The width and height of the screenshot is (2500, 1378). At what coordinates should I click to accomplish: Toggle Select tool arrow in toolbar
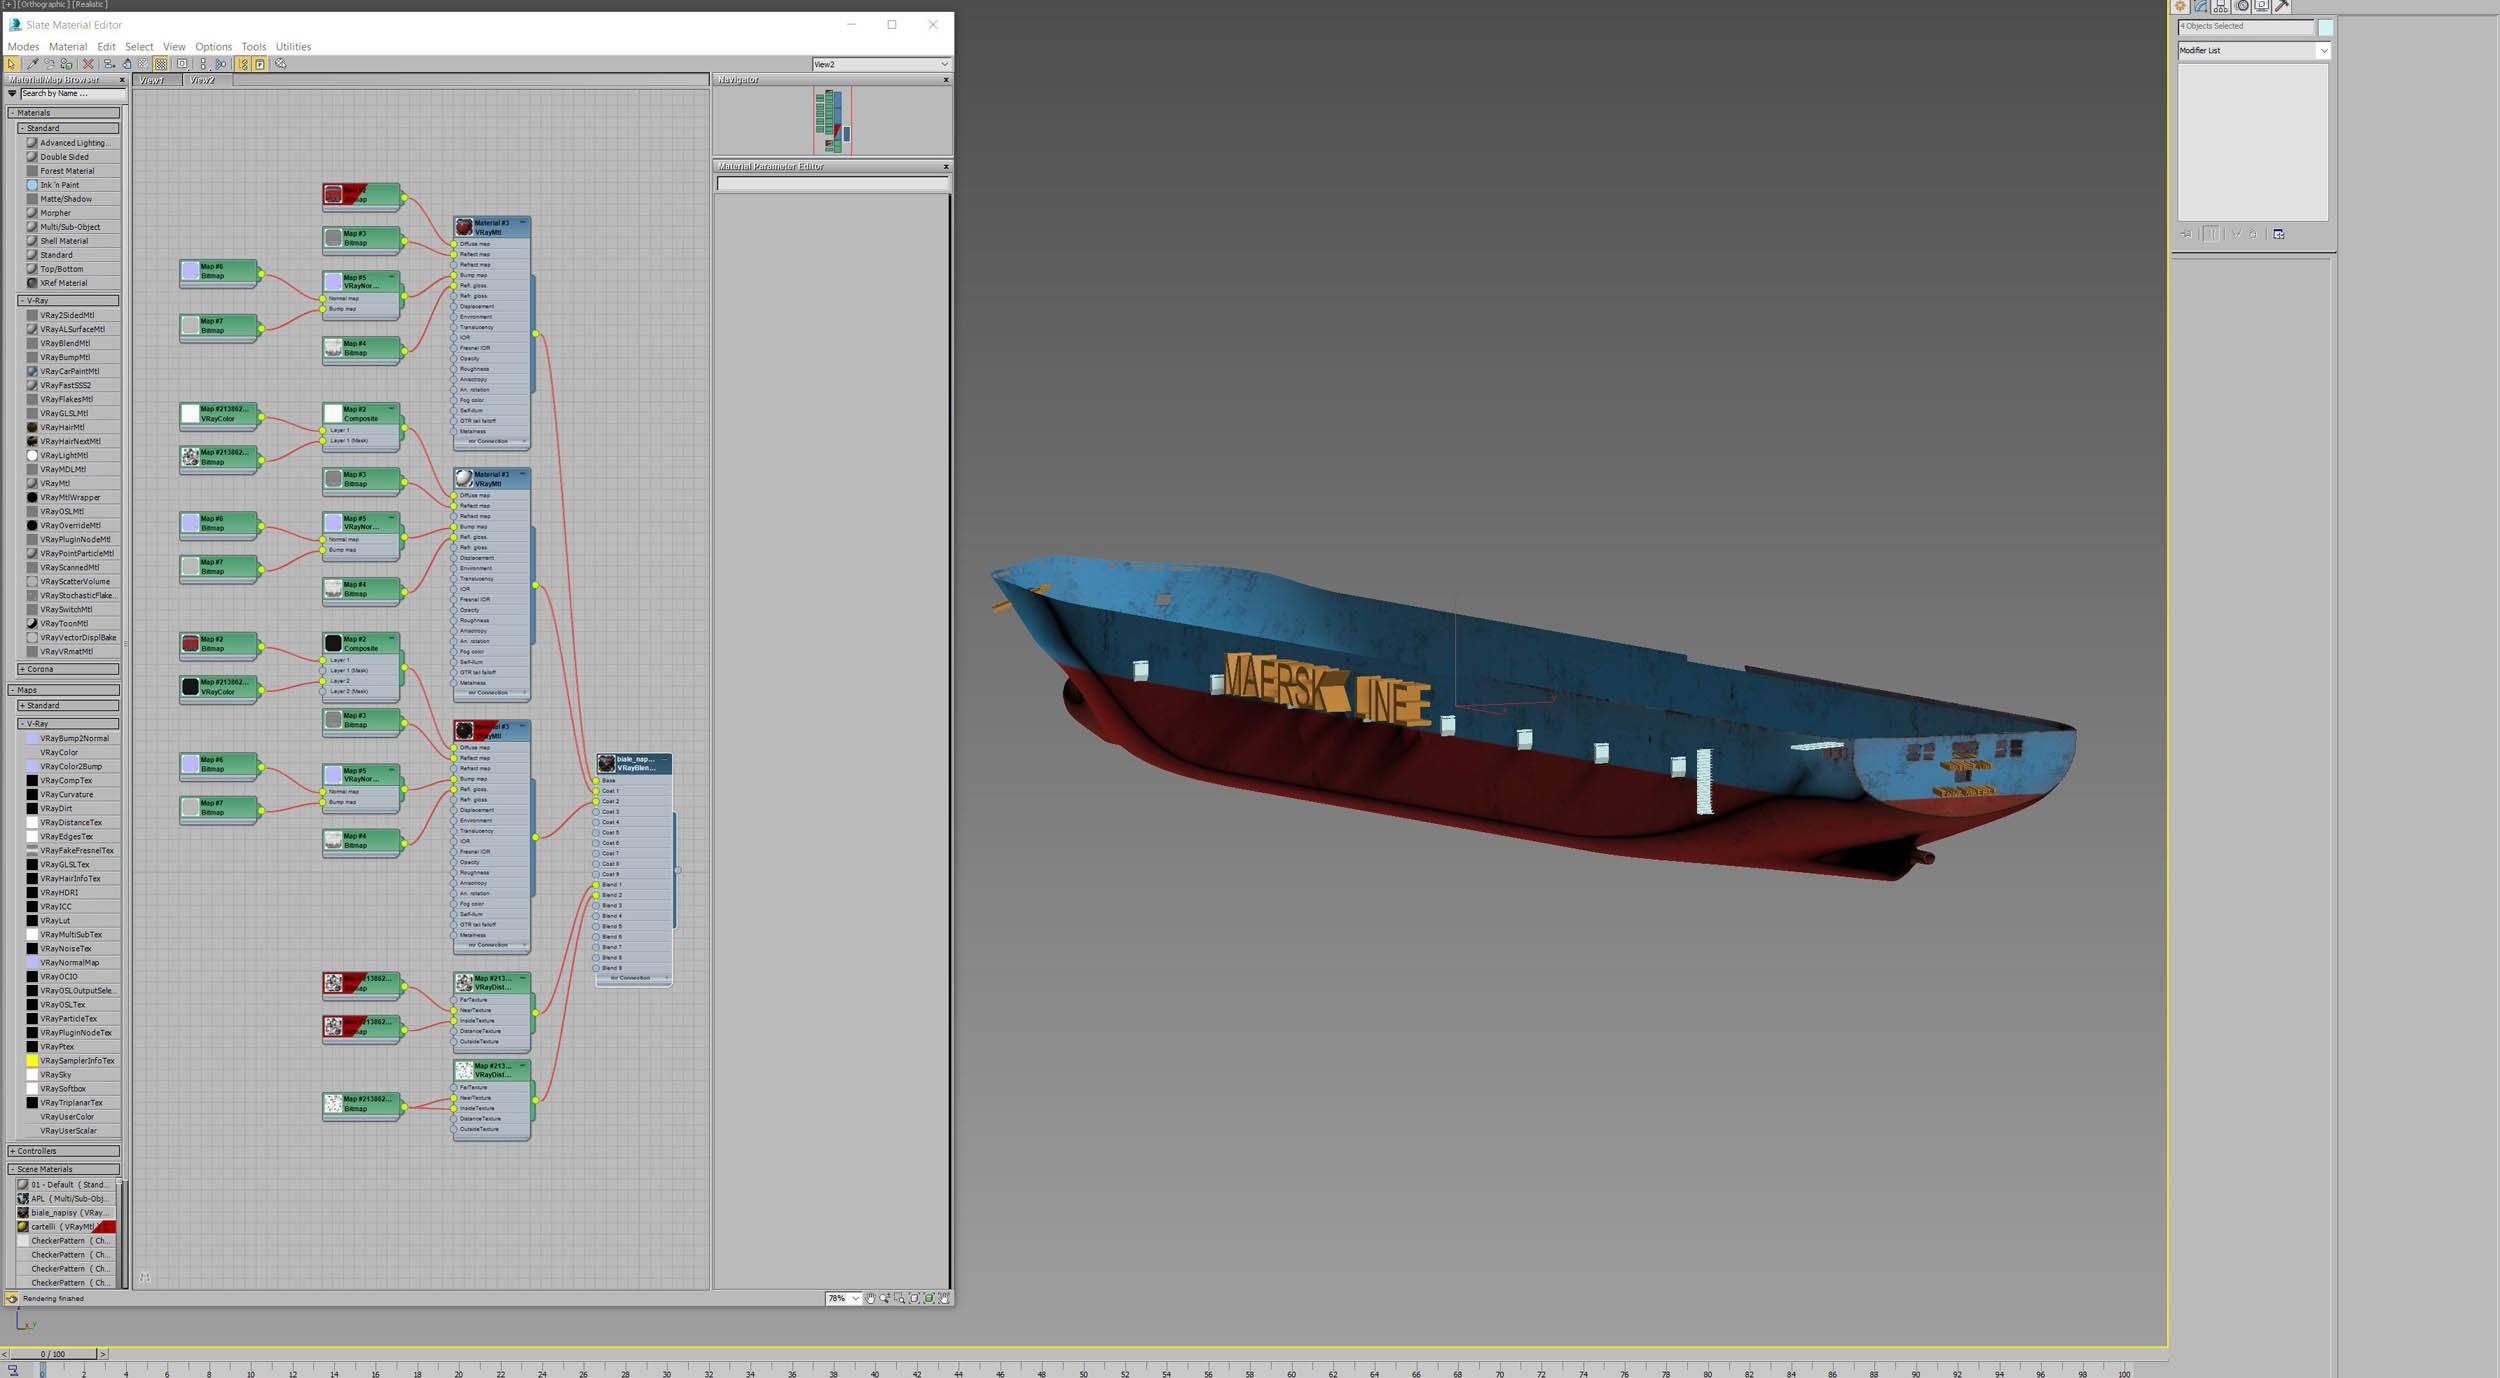(11, 64)
